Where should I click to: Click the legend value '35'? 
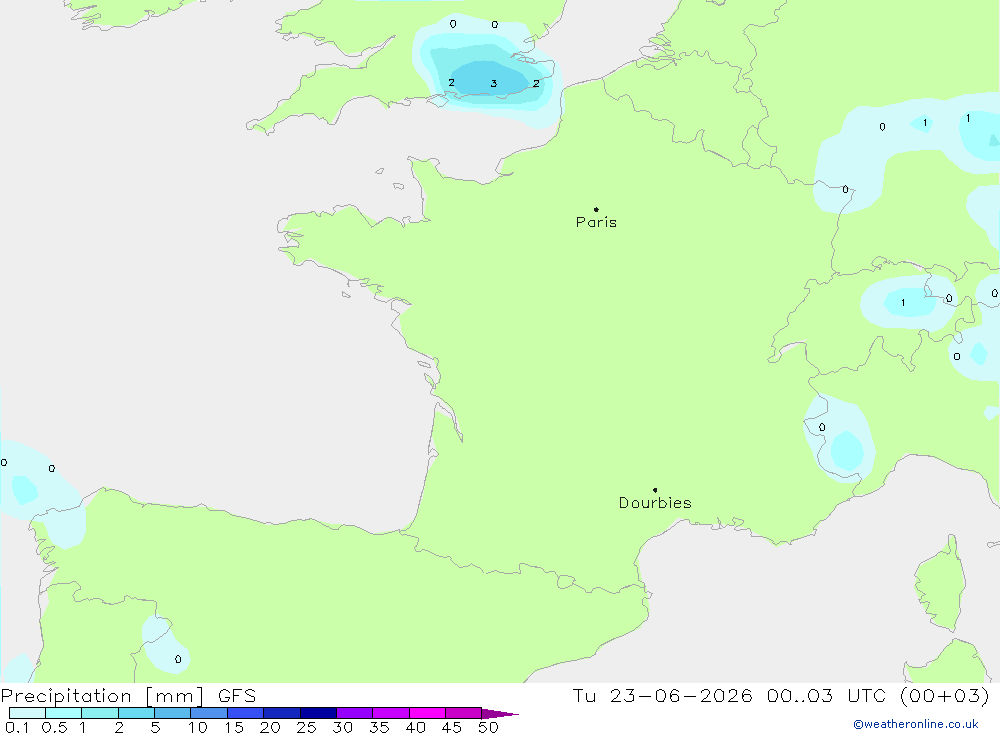(x=379, y=727)
